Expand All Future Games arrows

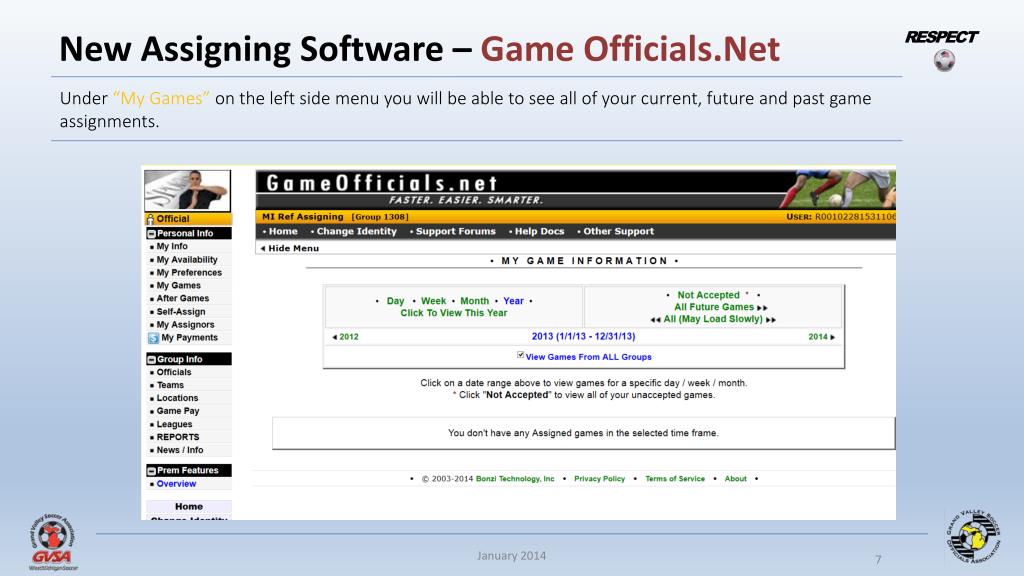click(762, 308)
